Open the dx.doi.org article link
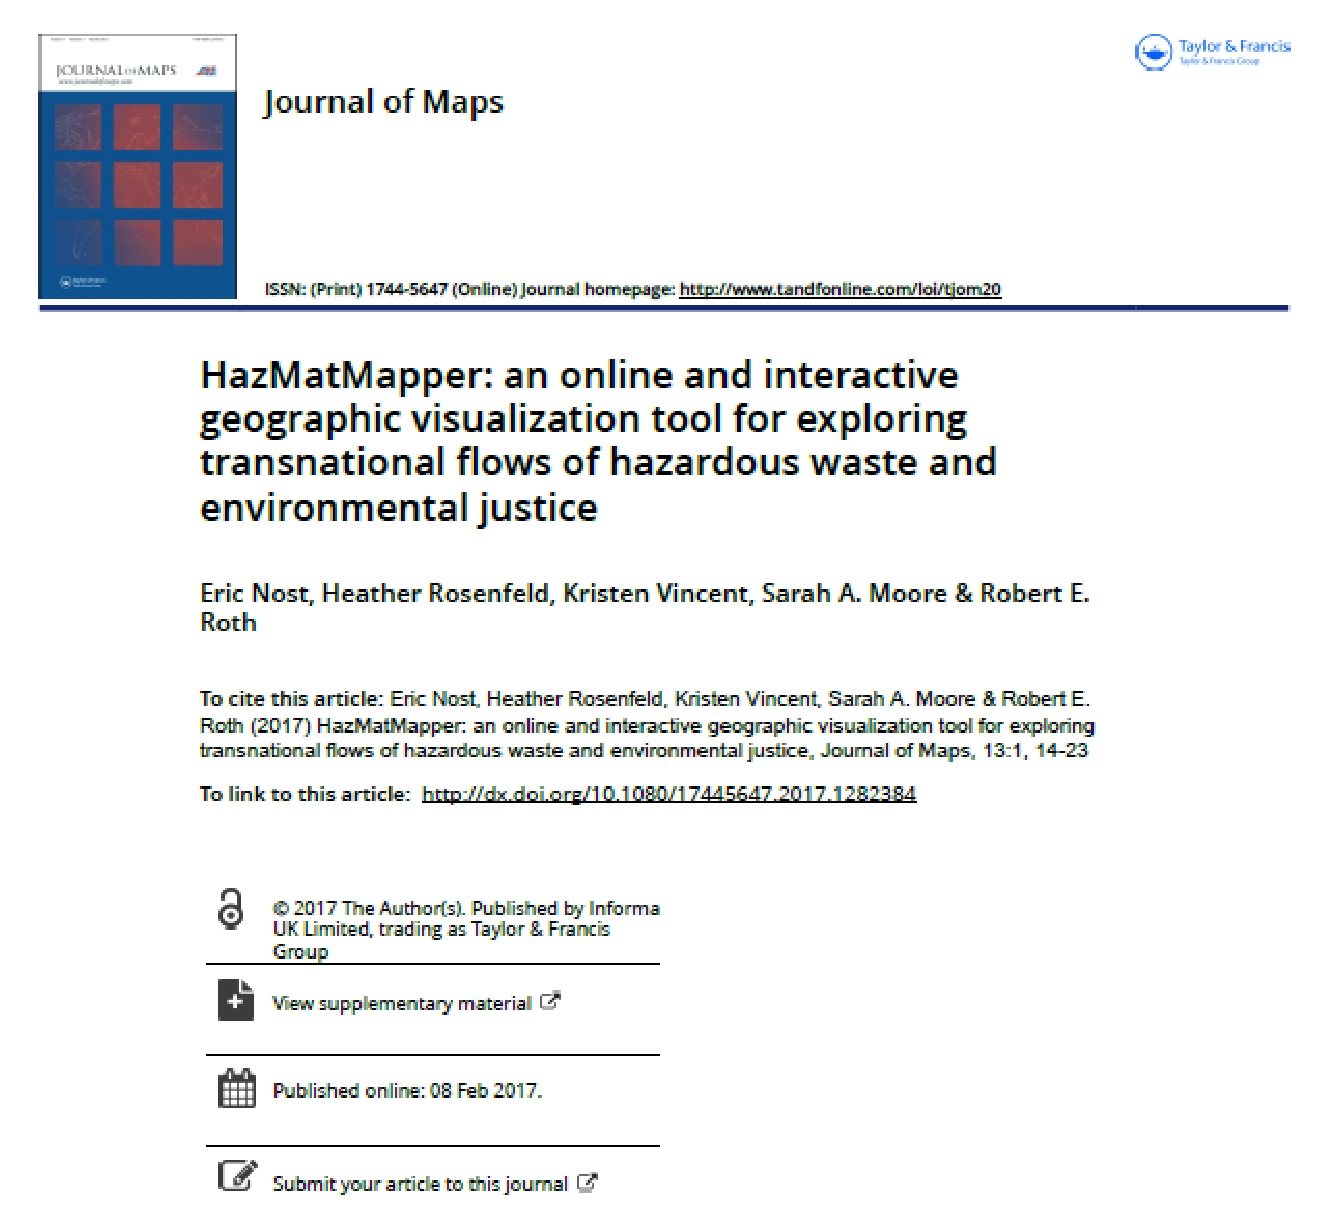This screenshot has height=1209, width=1326. point(669,794)
